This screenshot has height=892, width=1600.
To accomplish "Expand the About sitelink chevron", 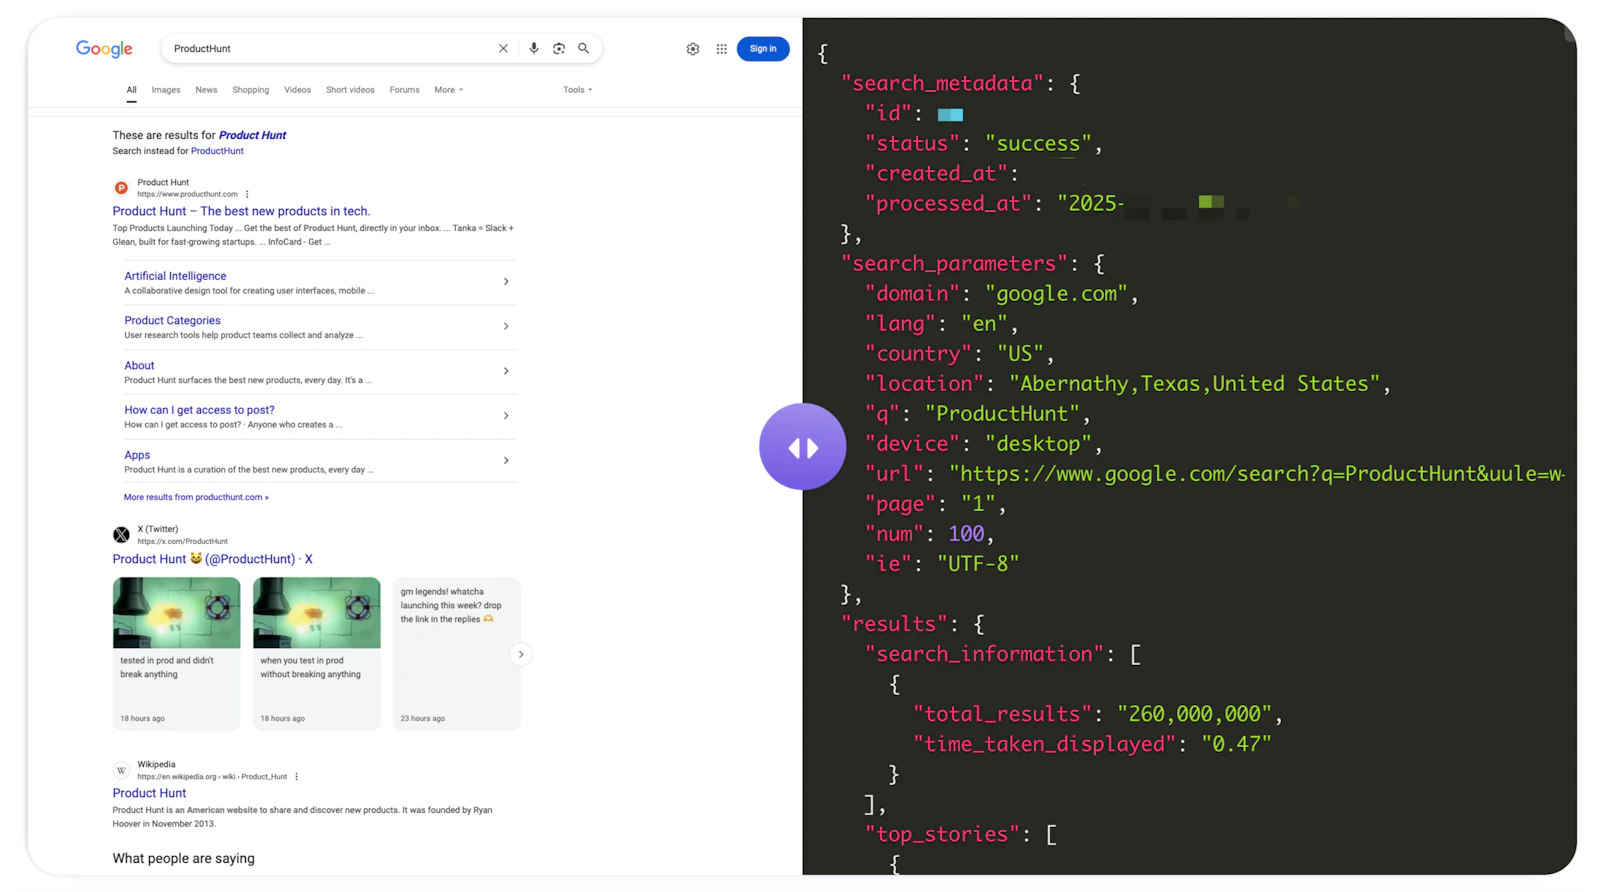I will click(506, 371).
